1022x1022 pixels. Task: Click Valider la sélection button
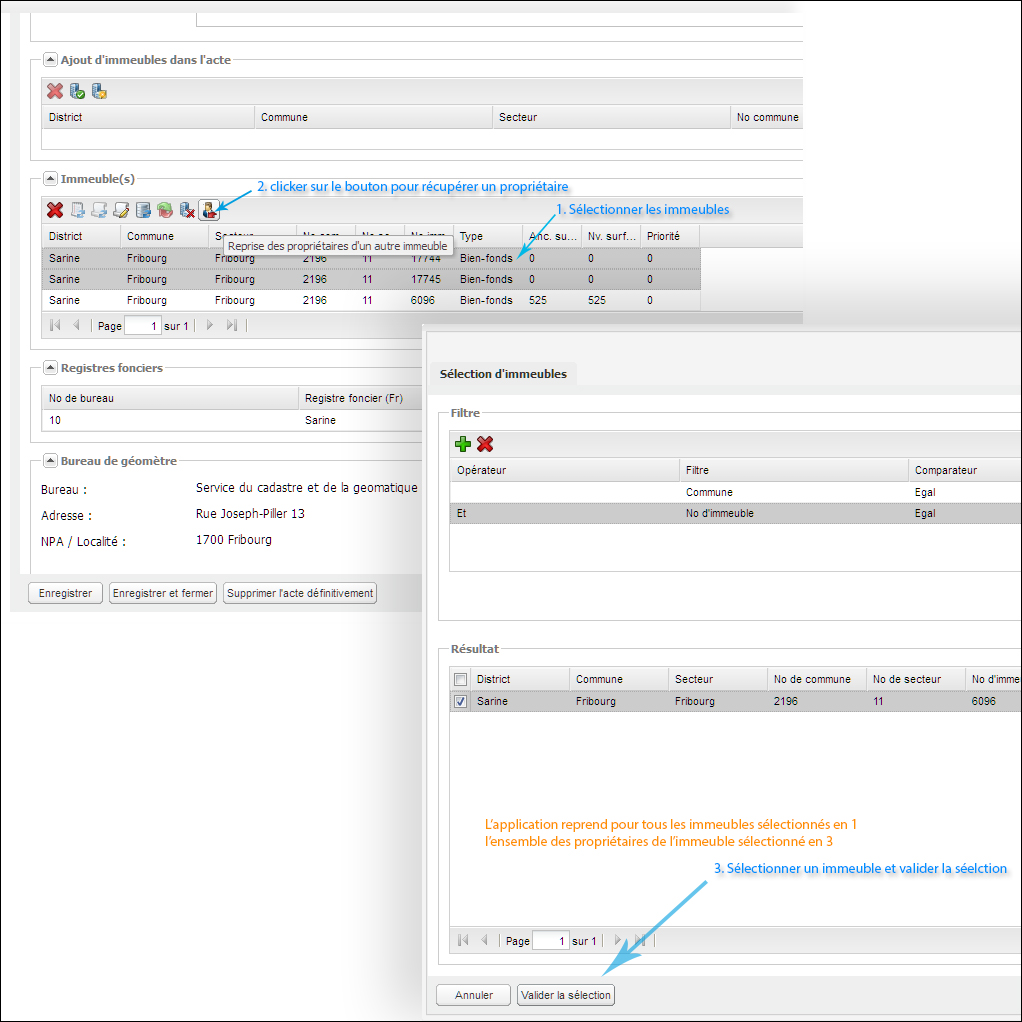pyautogui.click(x=565, y=995)
